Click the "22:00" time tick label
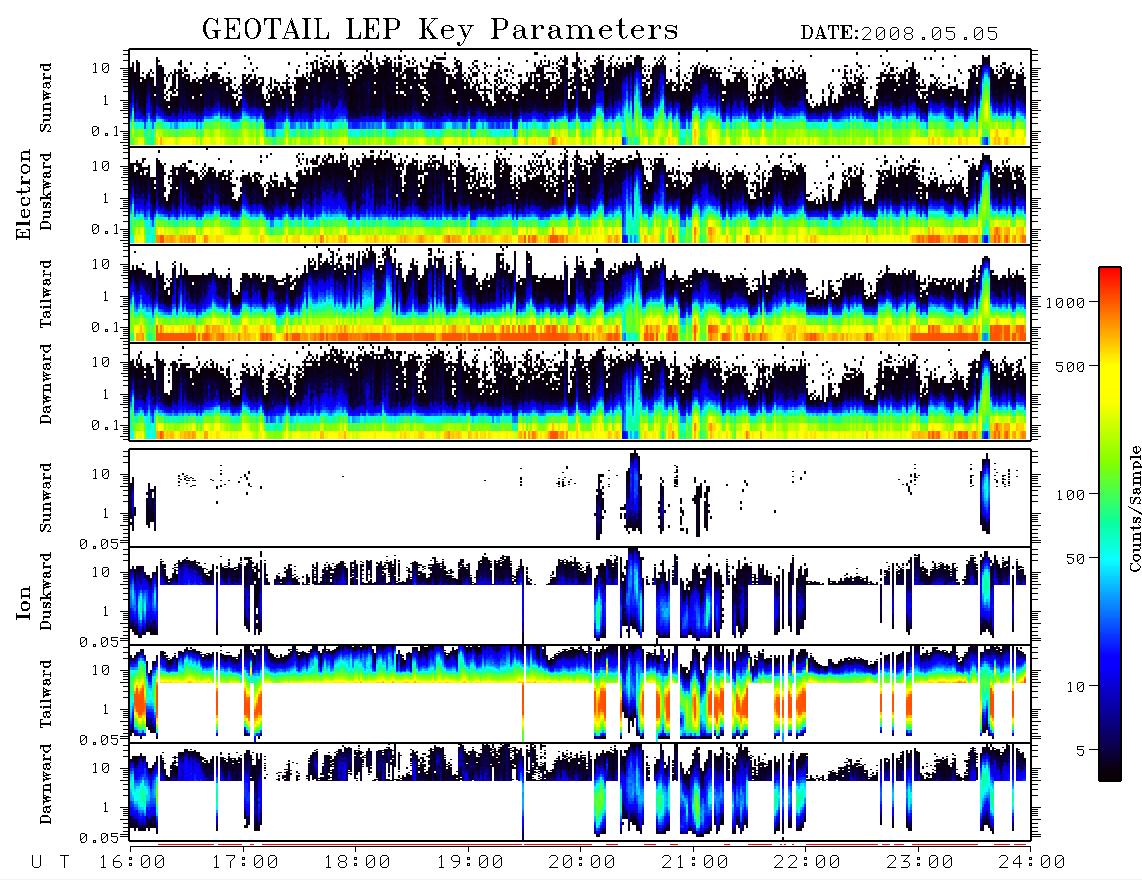The height and width of the screenshot is (880, 1142). pos(807,862)
